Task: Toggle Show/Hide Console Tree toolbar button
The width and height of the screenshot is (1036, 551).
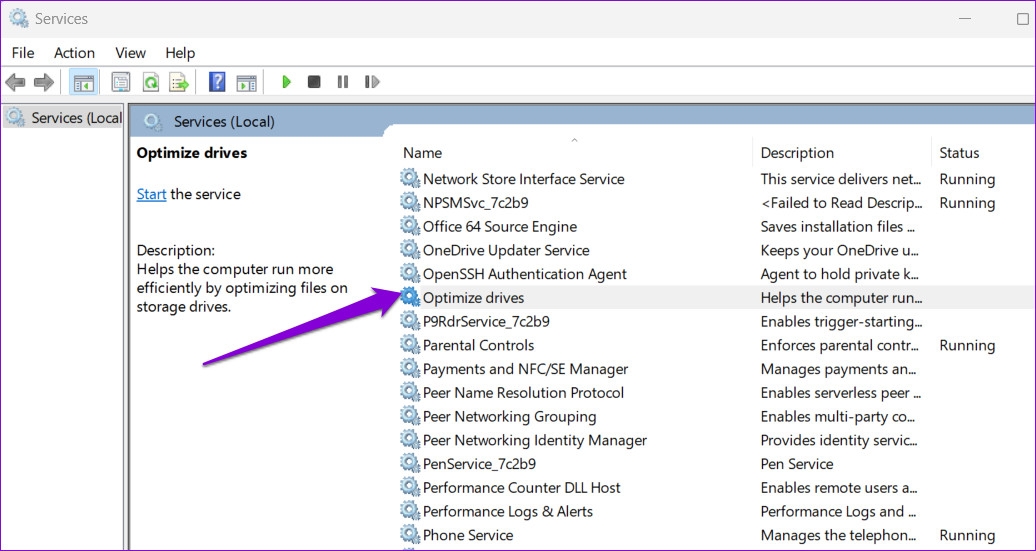Action: pyautogui.click(x=84, y=82)
